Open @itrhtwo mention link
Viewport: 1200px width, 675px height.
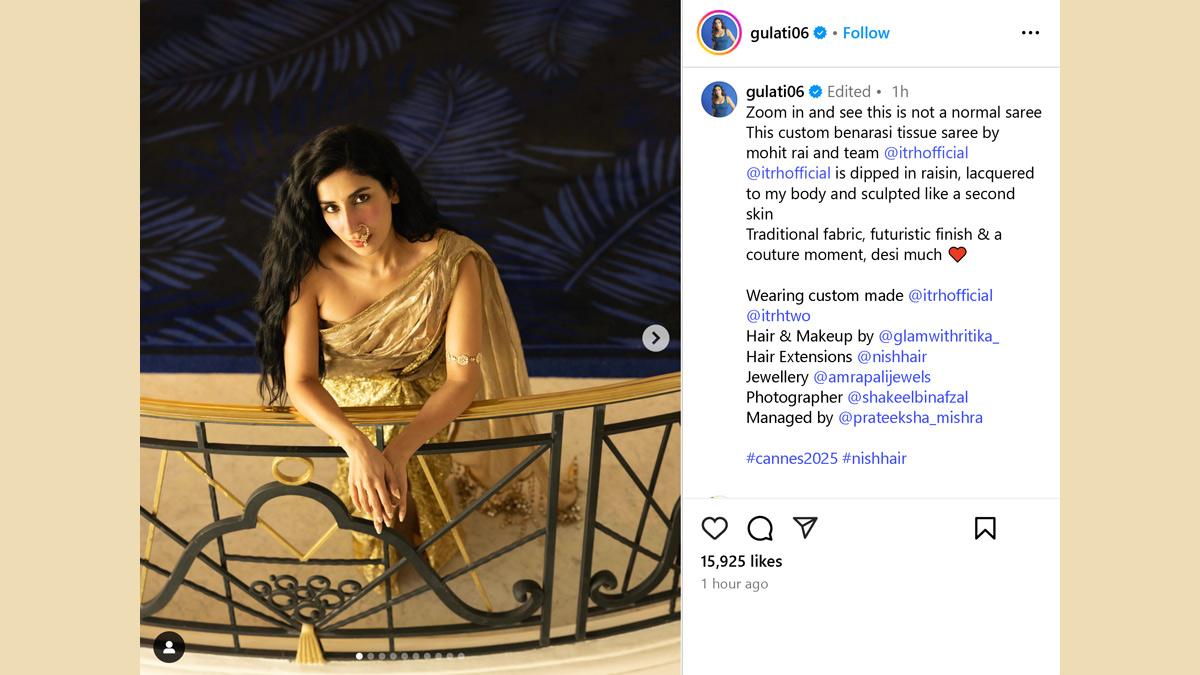778,316
